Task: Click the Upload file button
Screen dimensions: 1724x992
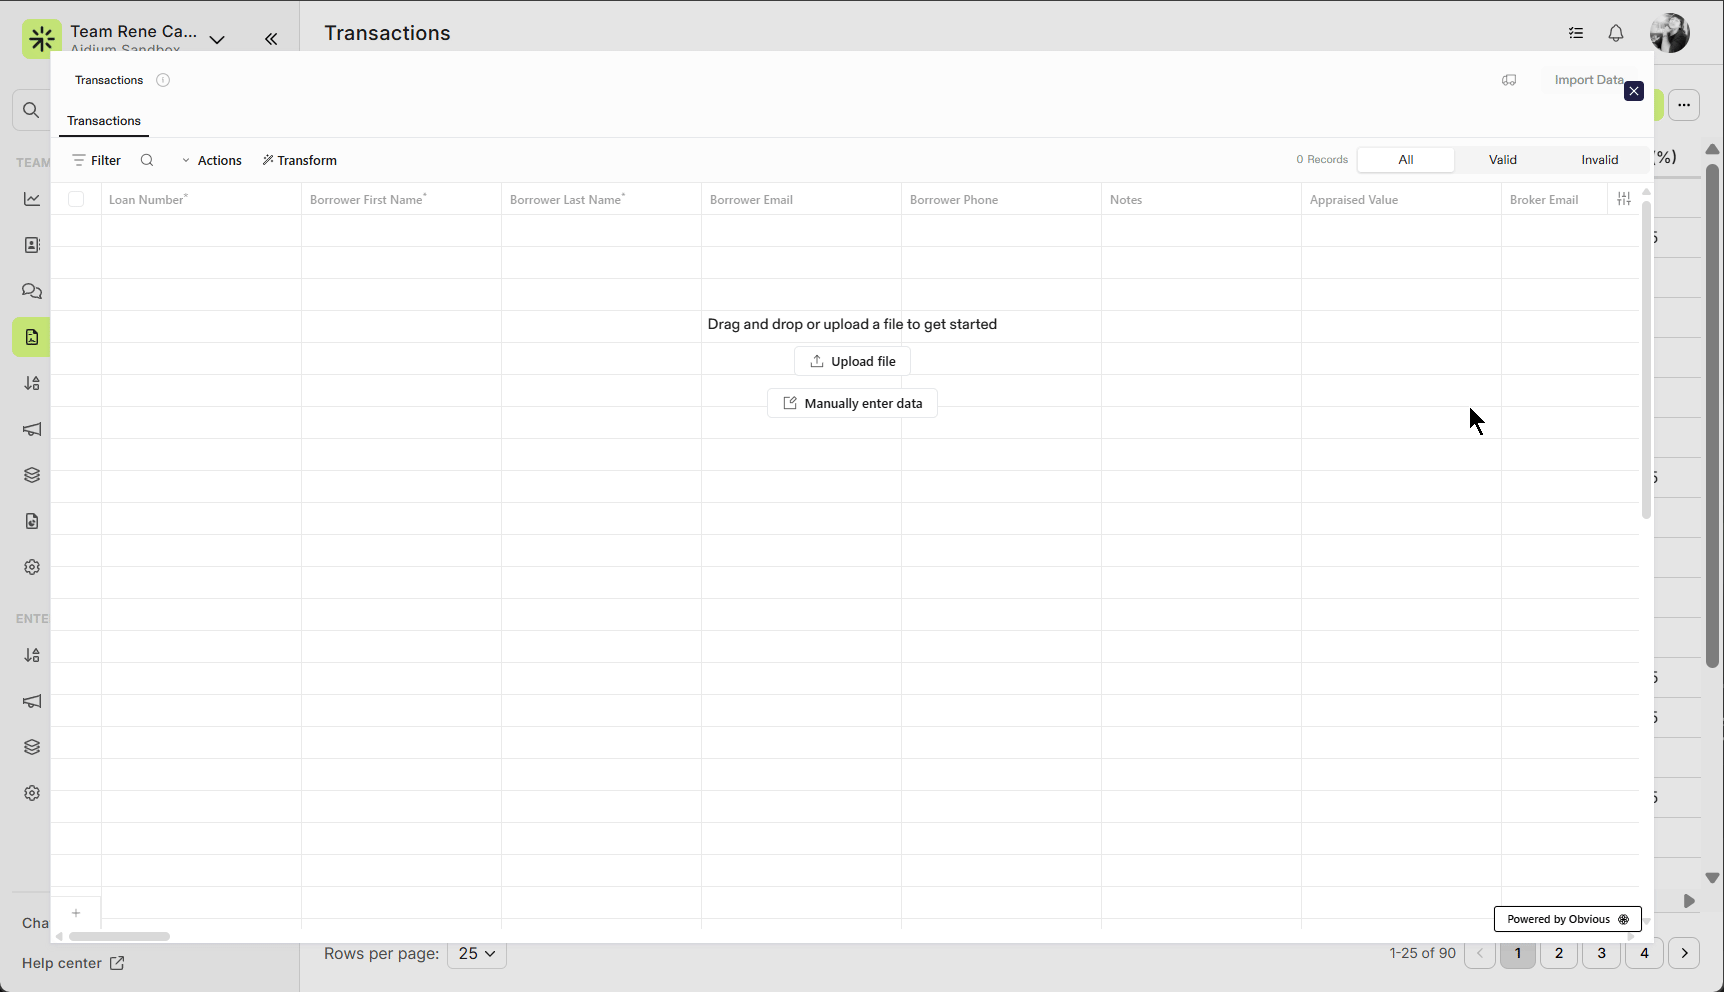Action: point(852,361)
